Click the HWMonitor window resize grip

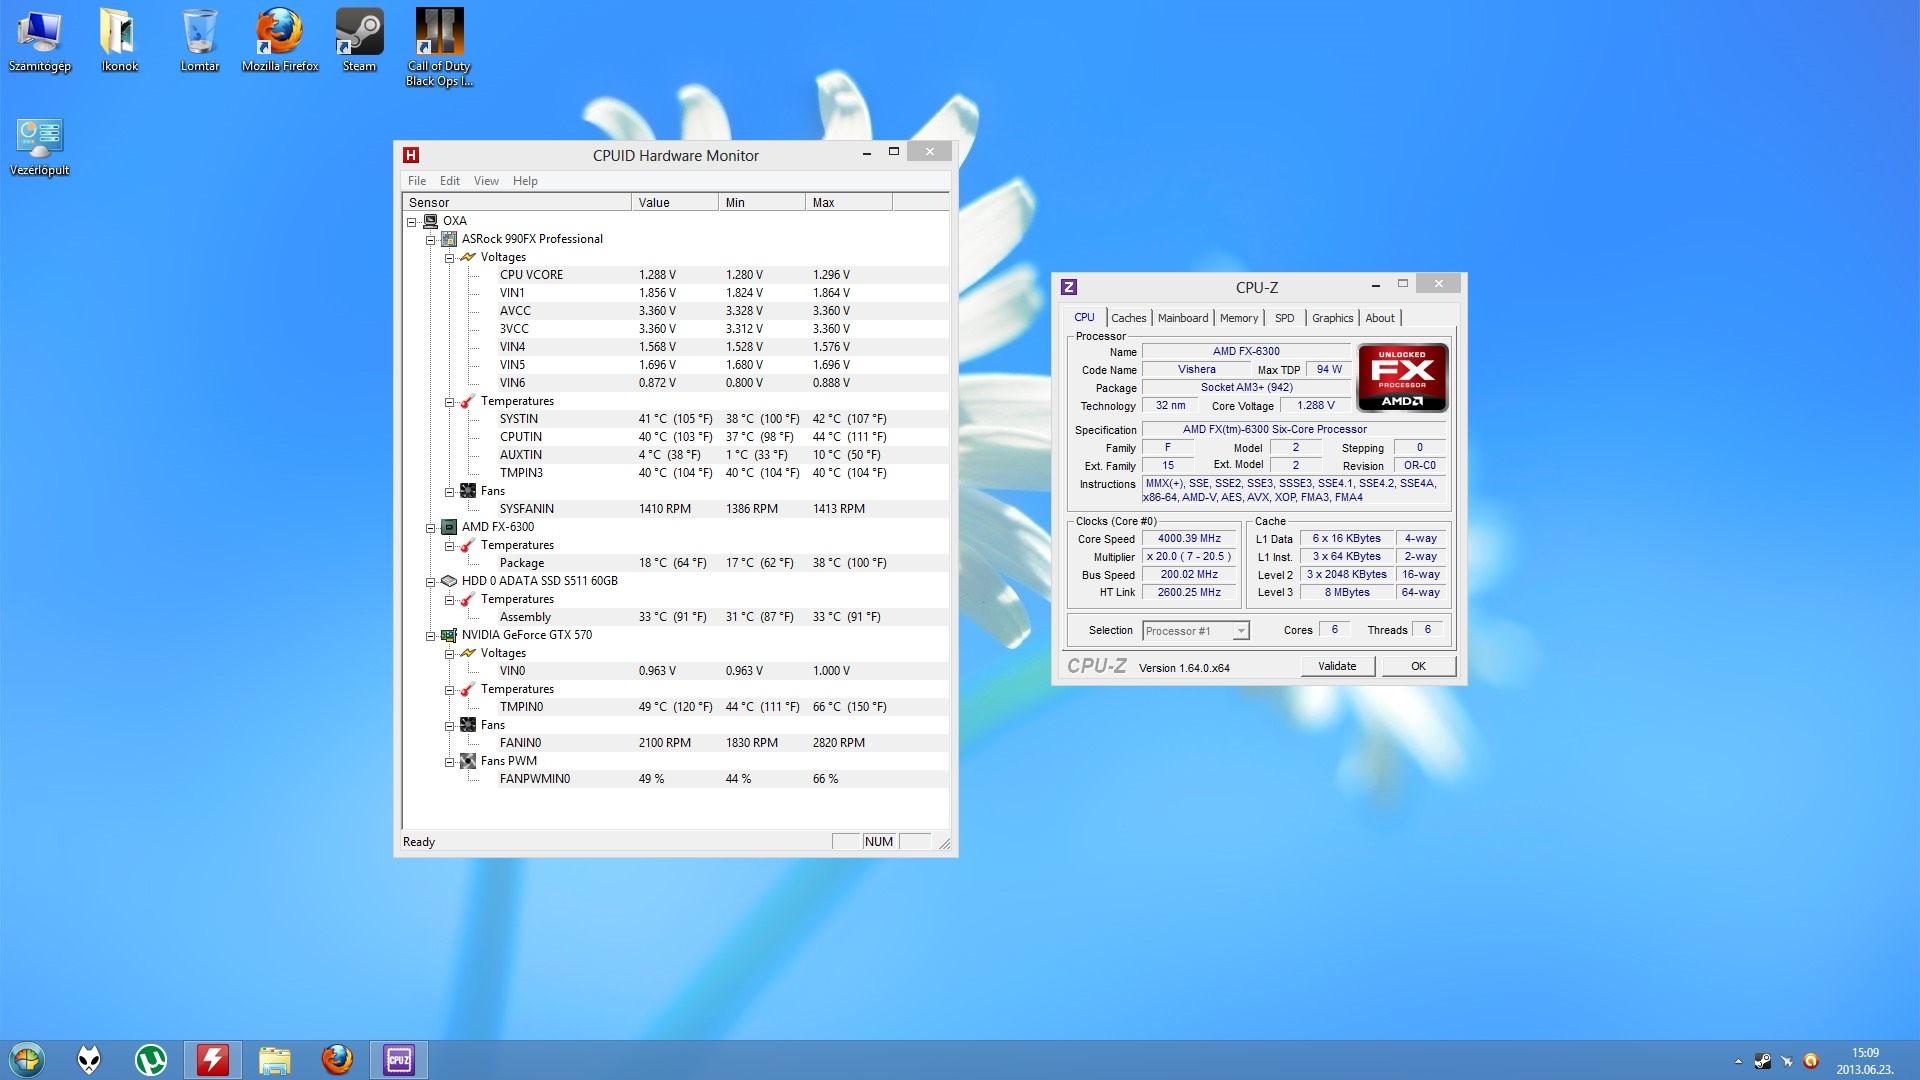point(944,843)
